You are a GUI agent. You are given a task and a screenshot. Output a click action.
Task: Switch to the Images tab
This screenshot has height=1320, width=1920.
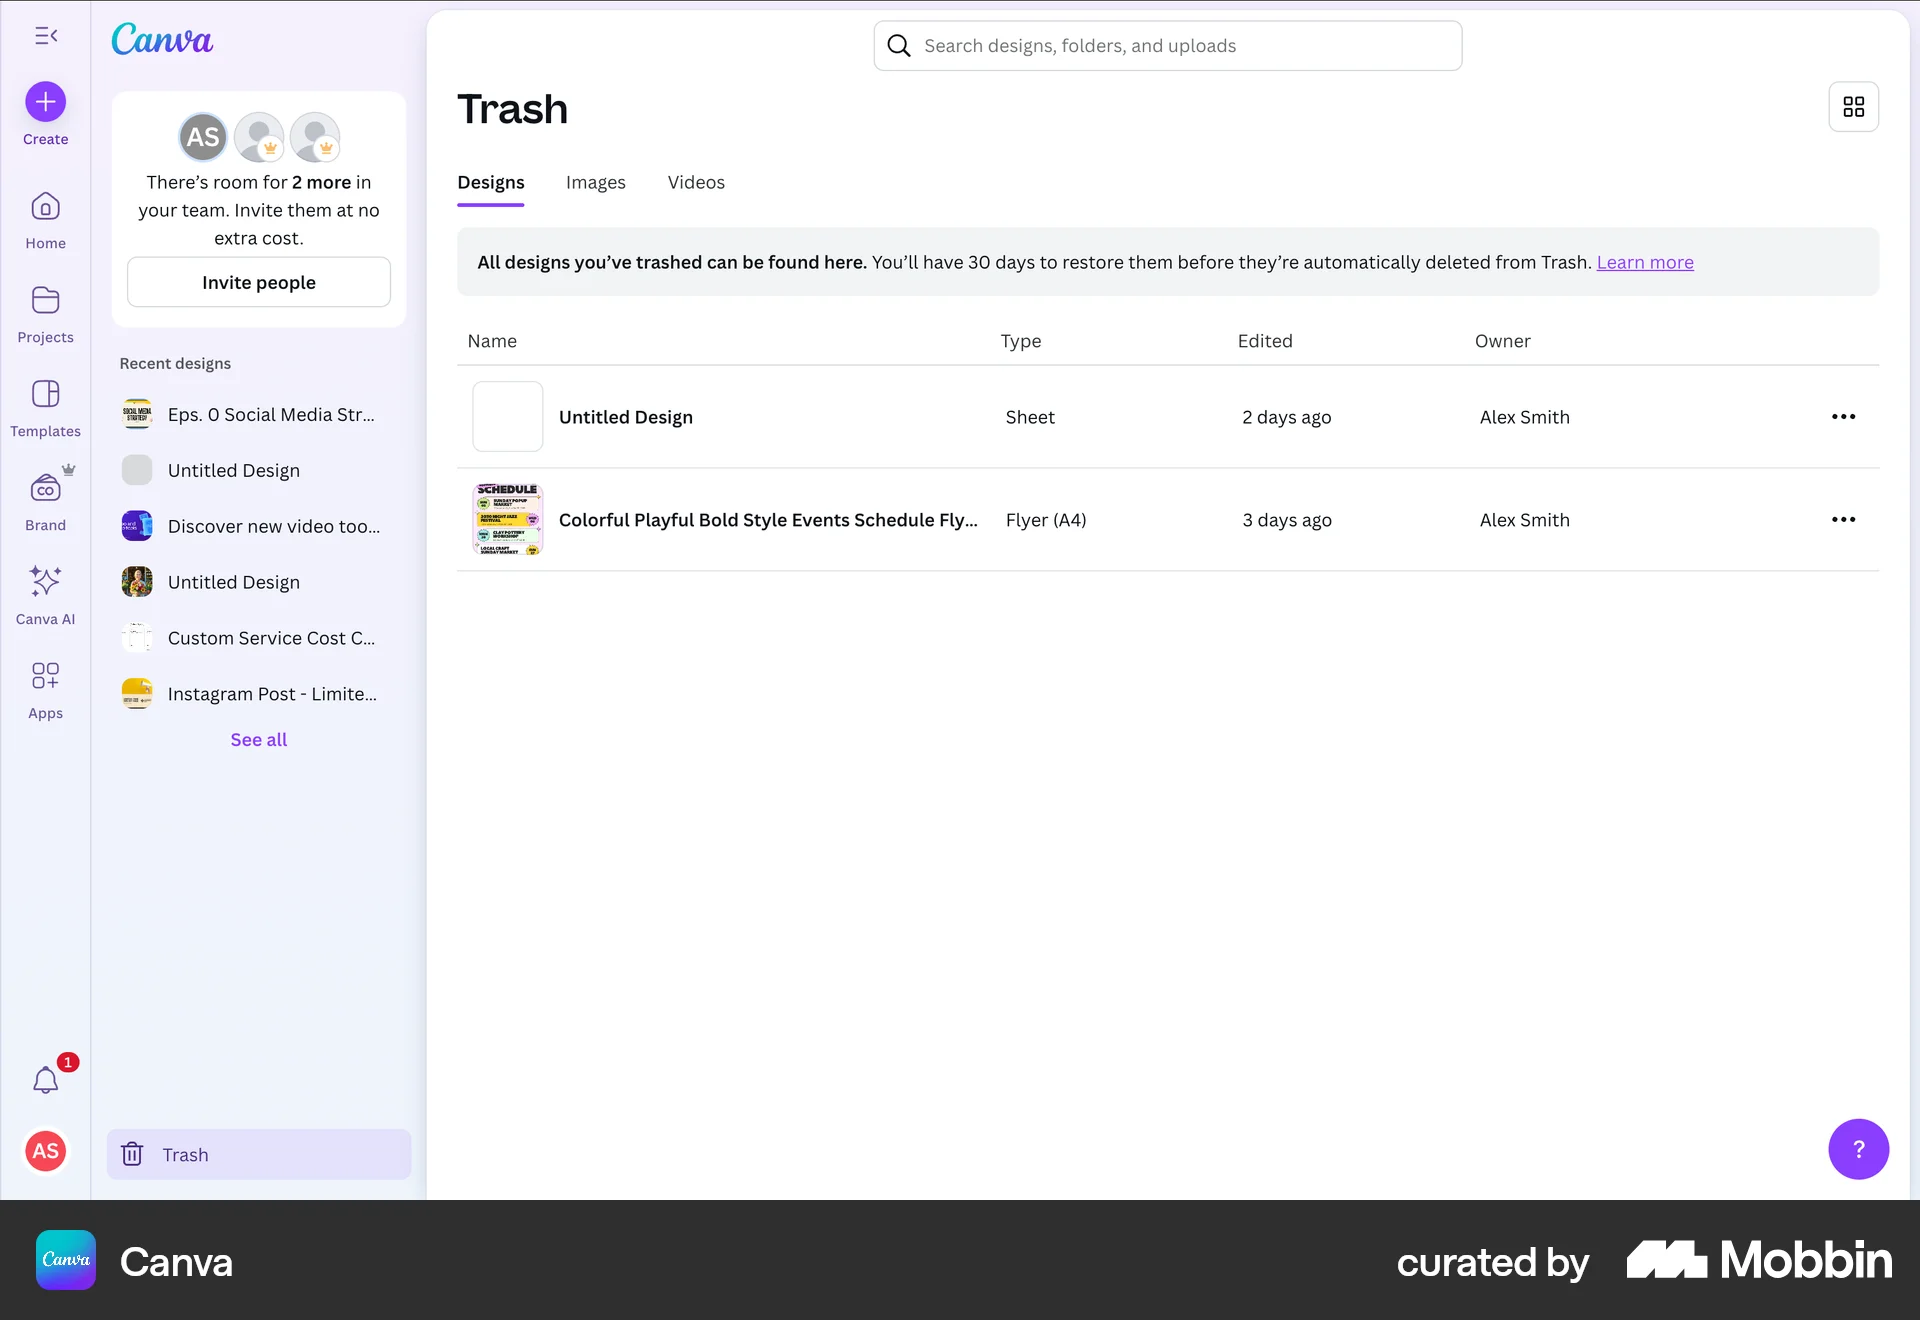595,182
